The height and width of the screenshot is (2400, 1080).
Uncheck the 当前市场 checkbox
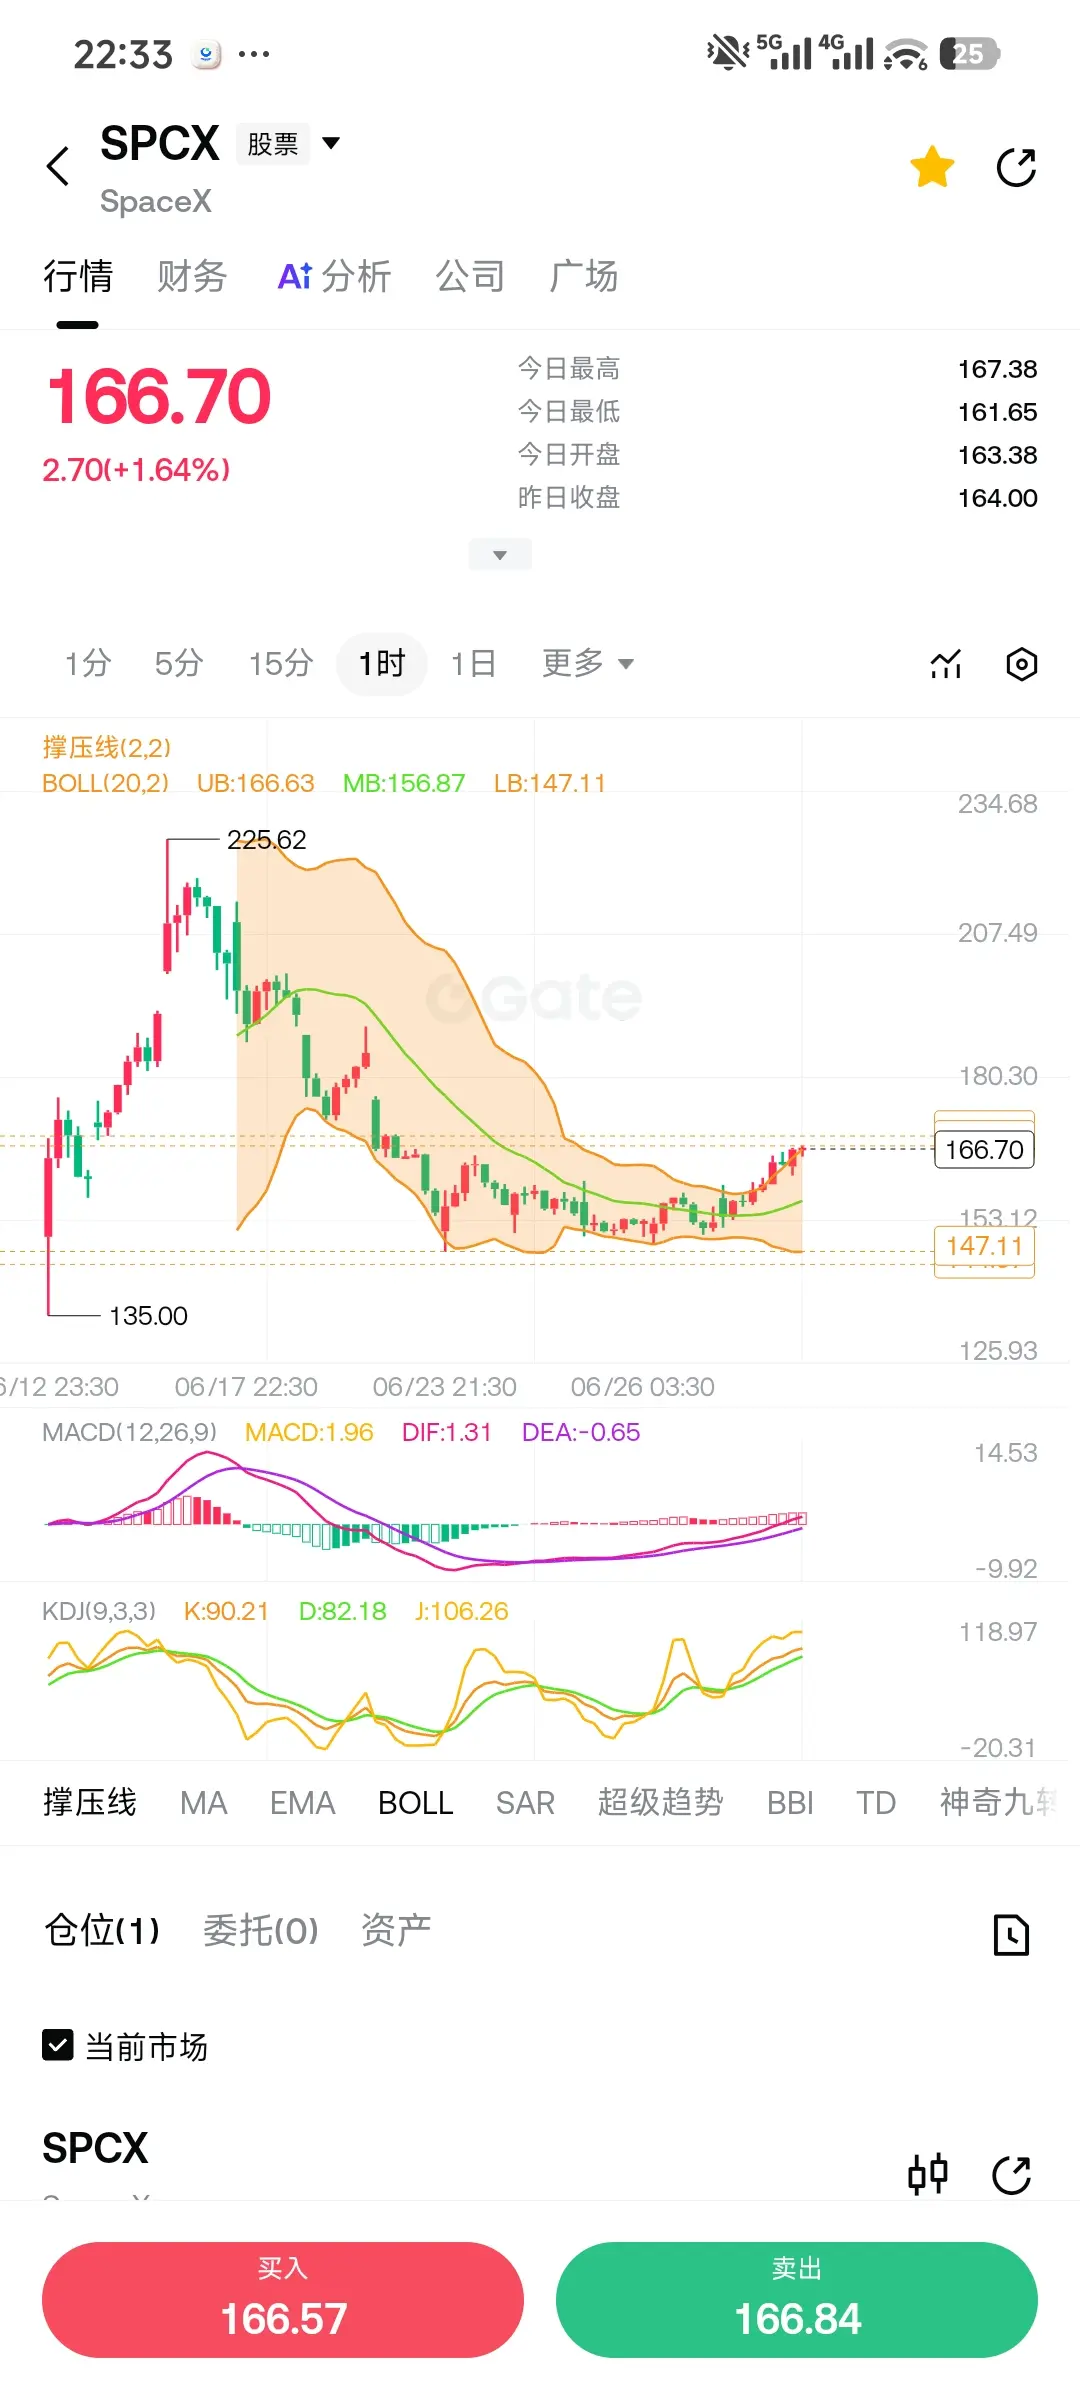[x=58, y=2046]
